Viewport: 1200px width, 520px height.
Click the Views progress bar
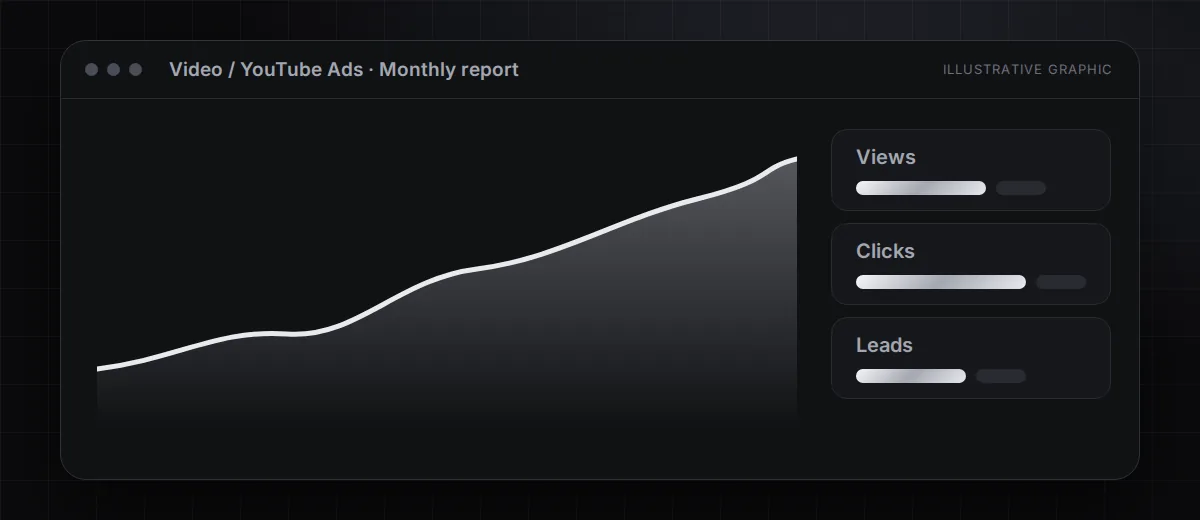(921, 188)
